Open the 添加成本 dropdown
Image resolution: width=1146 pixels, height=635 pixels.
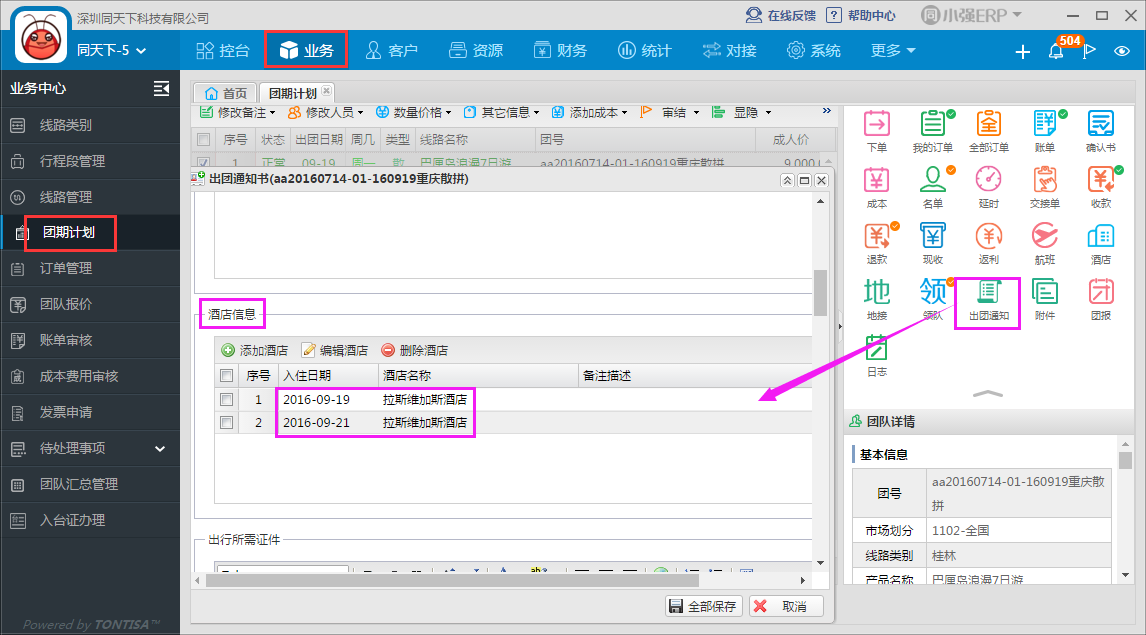[589, 113]
